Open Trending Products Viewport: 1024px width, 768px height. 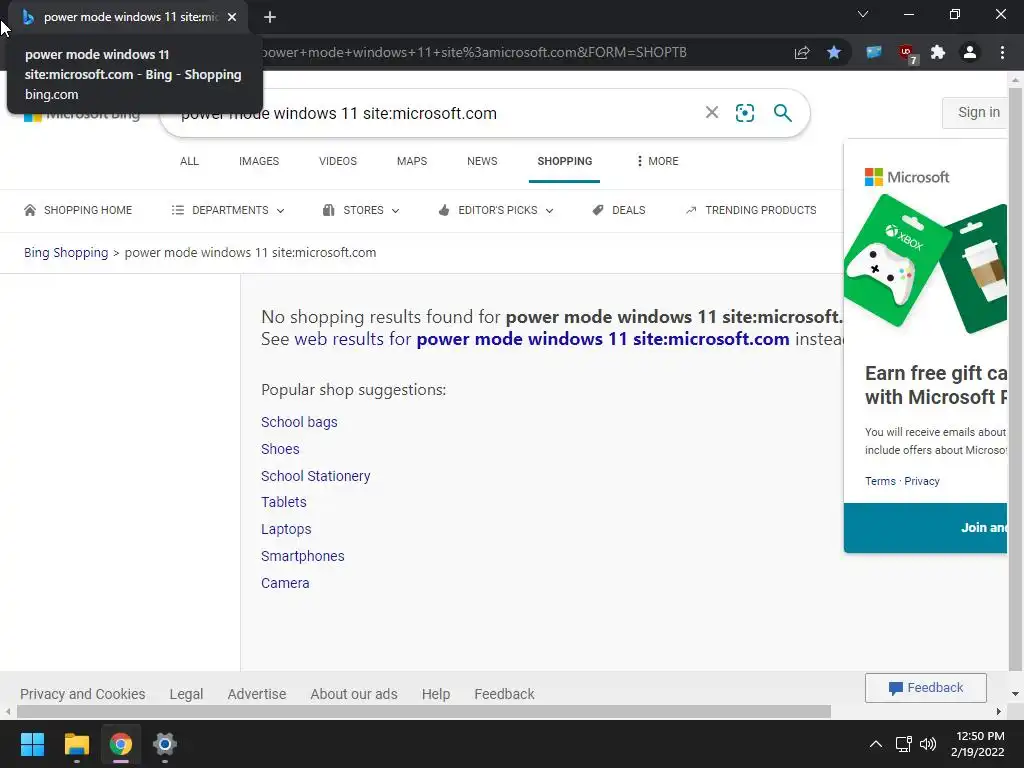coord(751,210)
